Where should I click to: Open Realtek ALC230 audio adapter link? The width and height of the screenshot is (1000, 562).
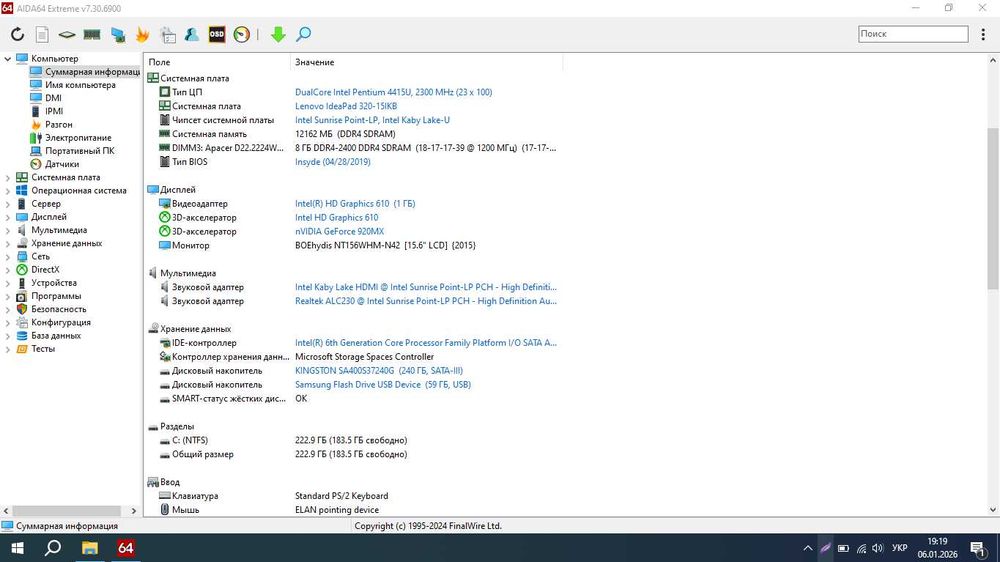click(x=425, y=301)
